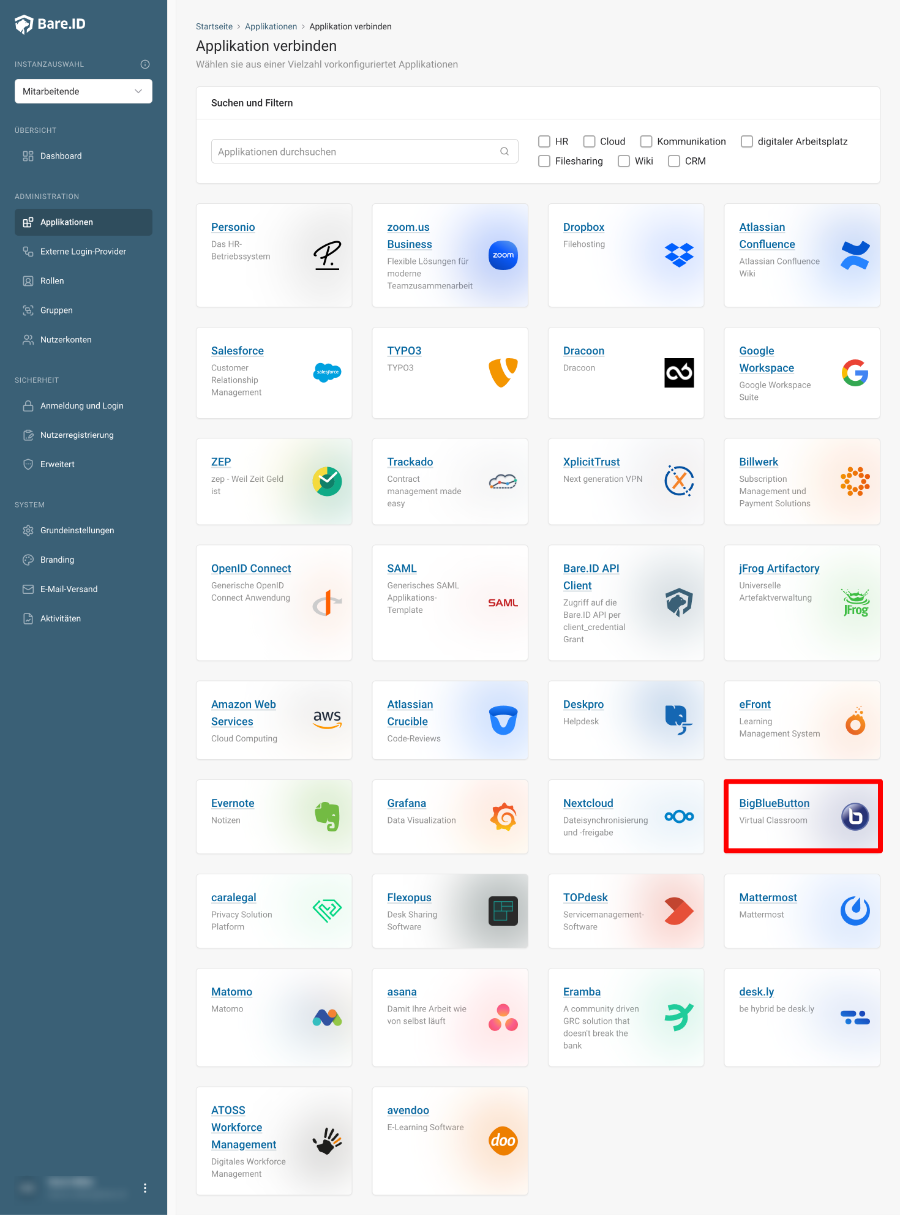Viewport: 900px width, 1215px height.
Task: Open the Gruppen menu item
Action: pyautogui.click(x=83, y=310)
